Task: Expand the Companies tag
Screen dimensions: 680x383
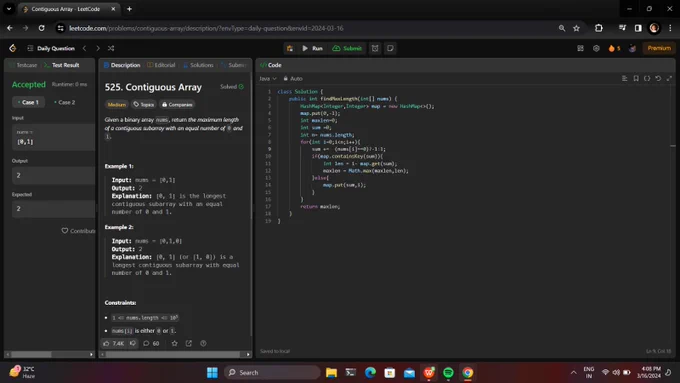Action: [x=177, y=105]
